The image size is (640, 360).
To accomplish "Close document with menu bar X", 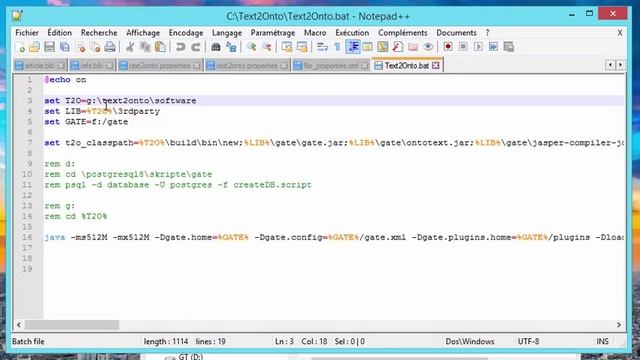I will (x=620, y=33).
